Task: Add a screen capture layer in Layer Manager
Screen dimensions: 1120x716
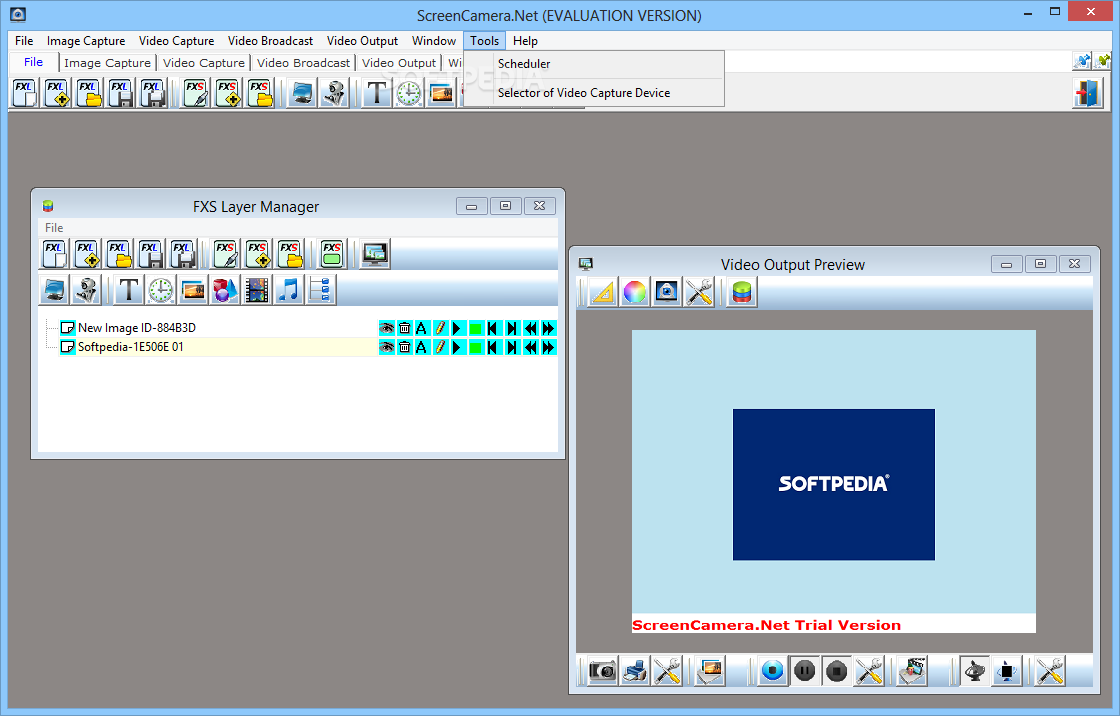Action: point(54,290)
